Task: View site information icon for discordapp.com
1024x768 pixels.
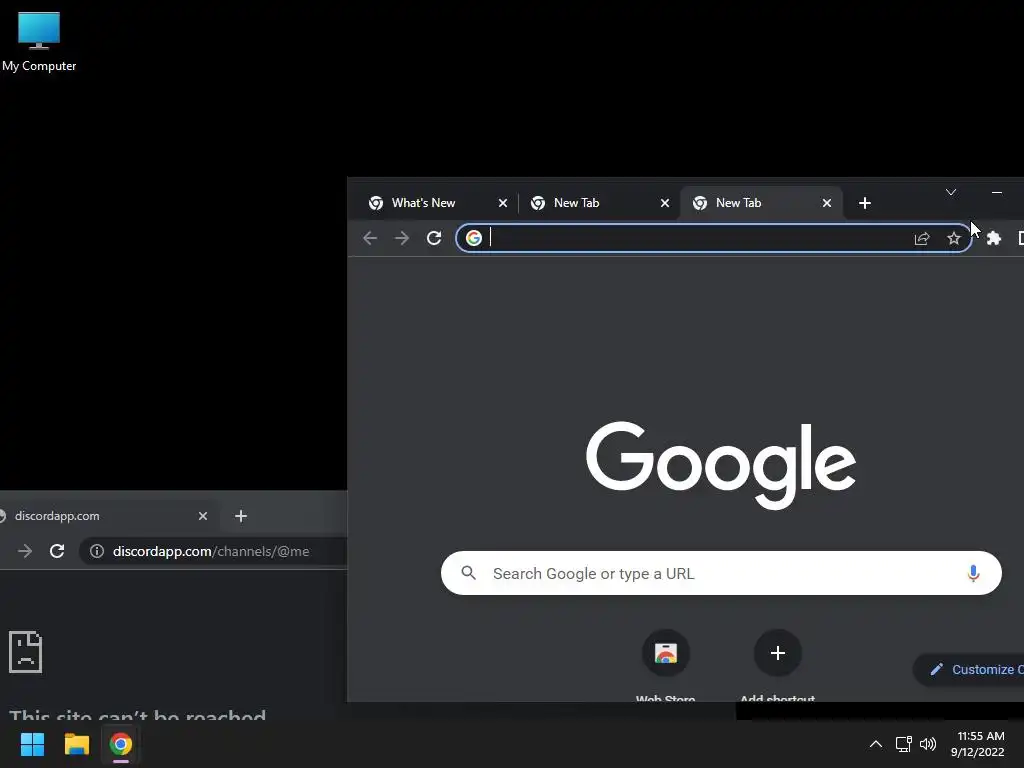Action: (97, 551)
